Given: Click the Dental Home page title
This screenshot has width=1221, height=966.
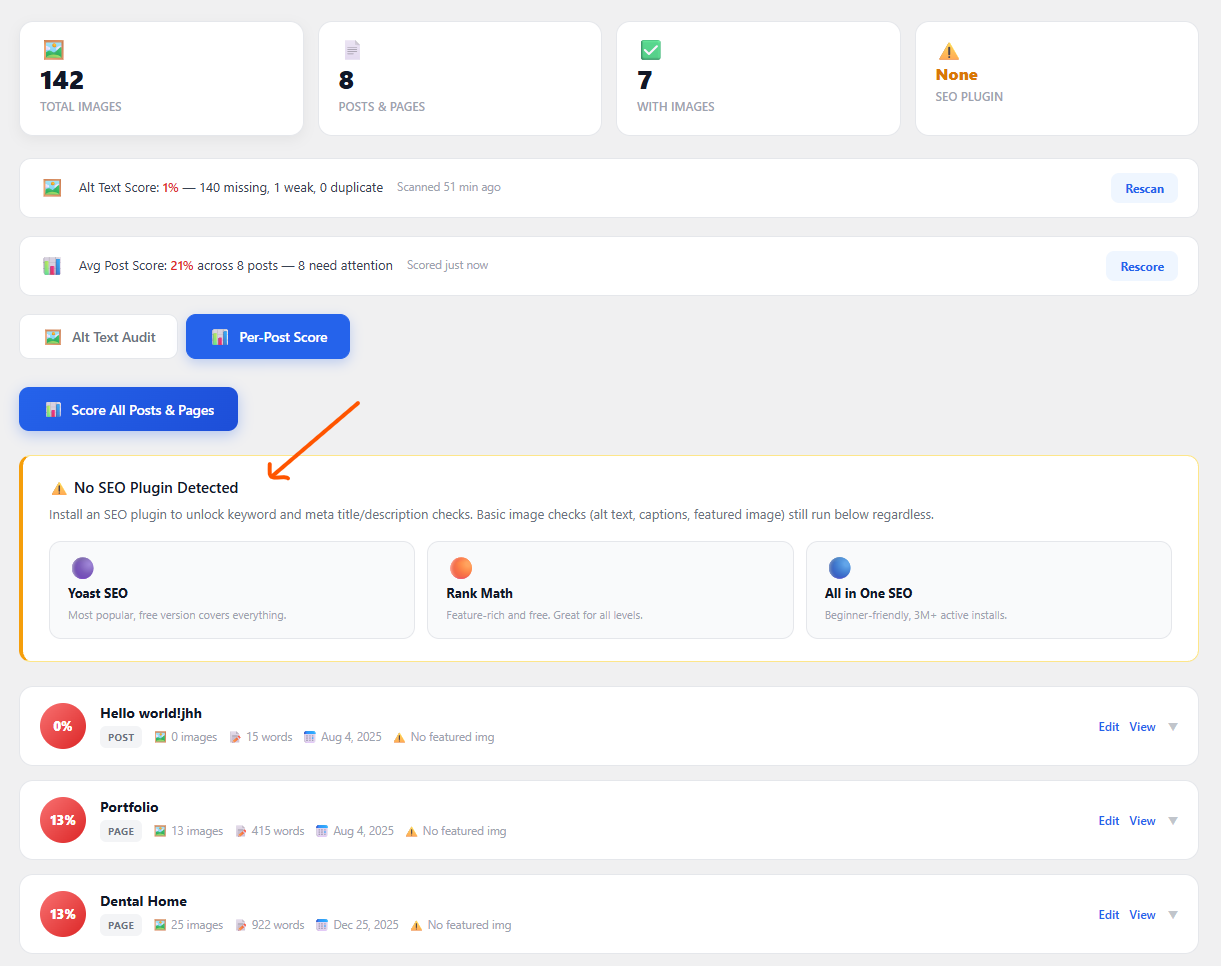Looking at the screenshot, I should 144,901.
